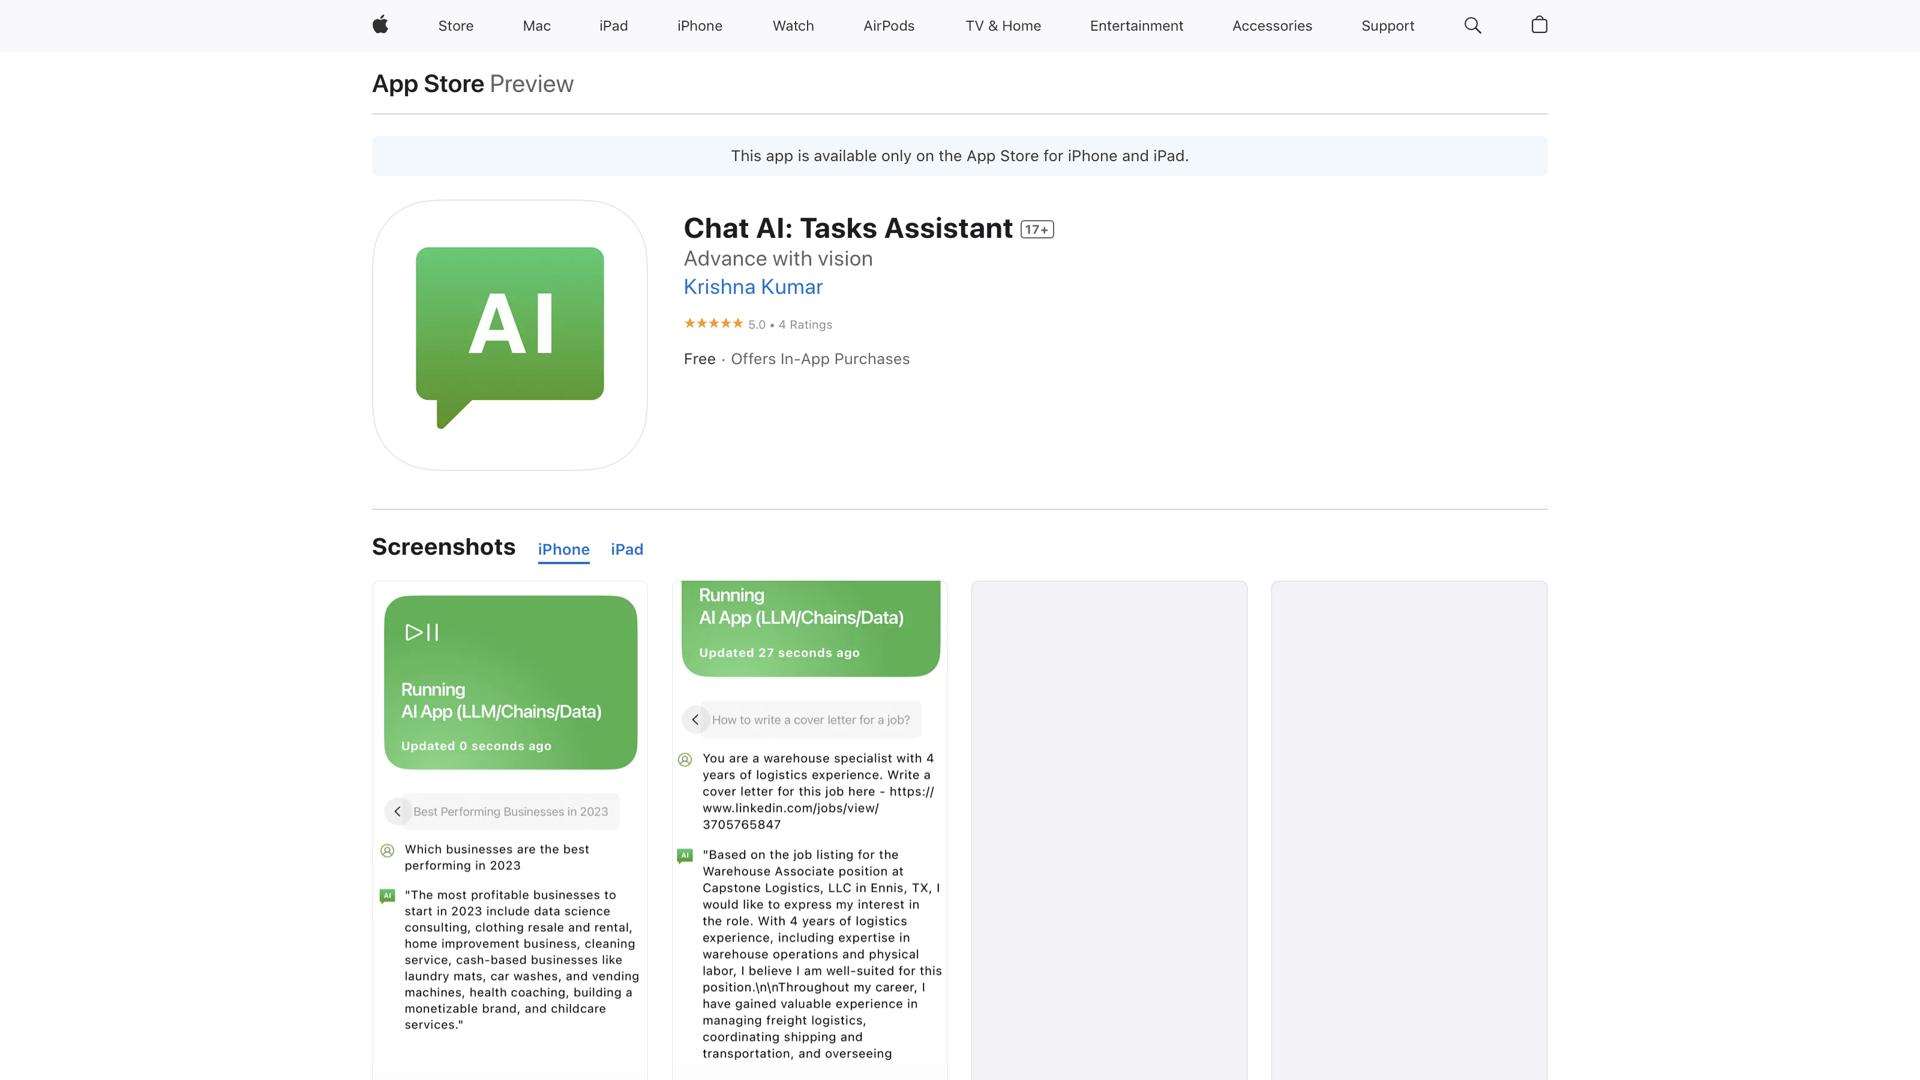Switch to the iPad screenshots tab

click(627, 549)
